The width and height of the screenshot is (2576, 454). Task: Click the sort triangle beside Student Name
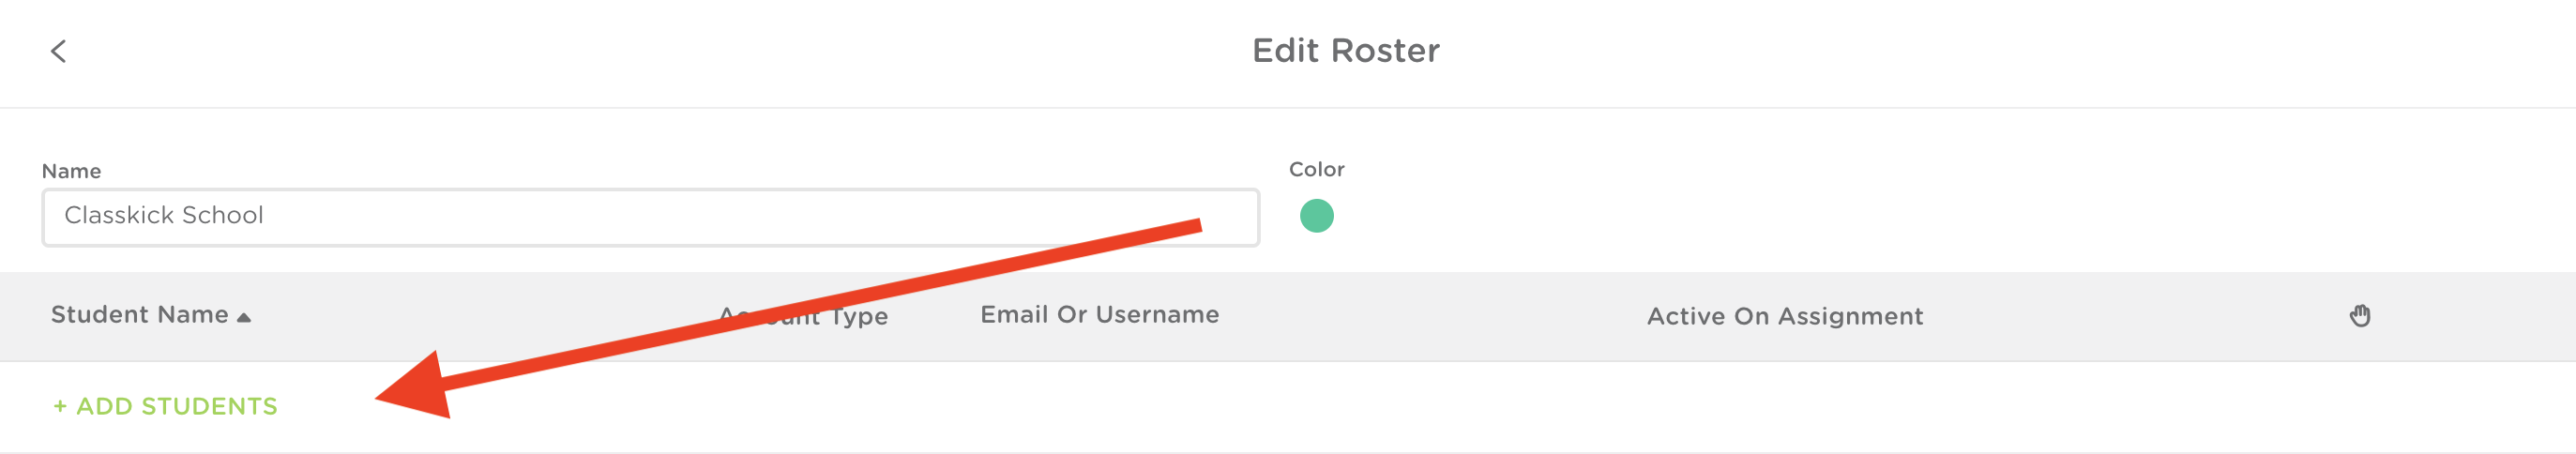[x=244, y=317]
